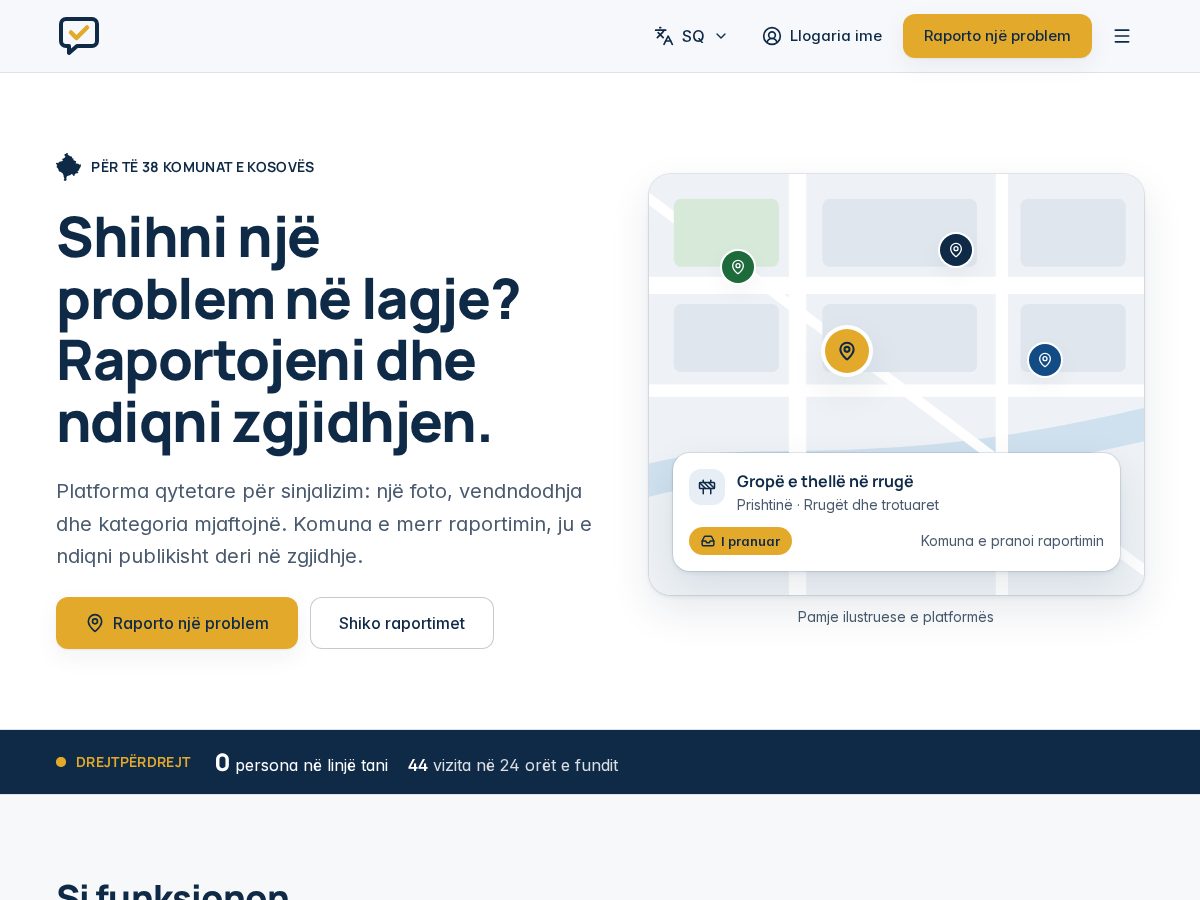Click Shiko raportimet button
The image size is (1200, 900).
click(402, 623)
